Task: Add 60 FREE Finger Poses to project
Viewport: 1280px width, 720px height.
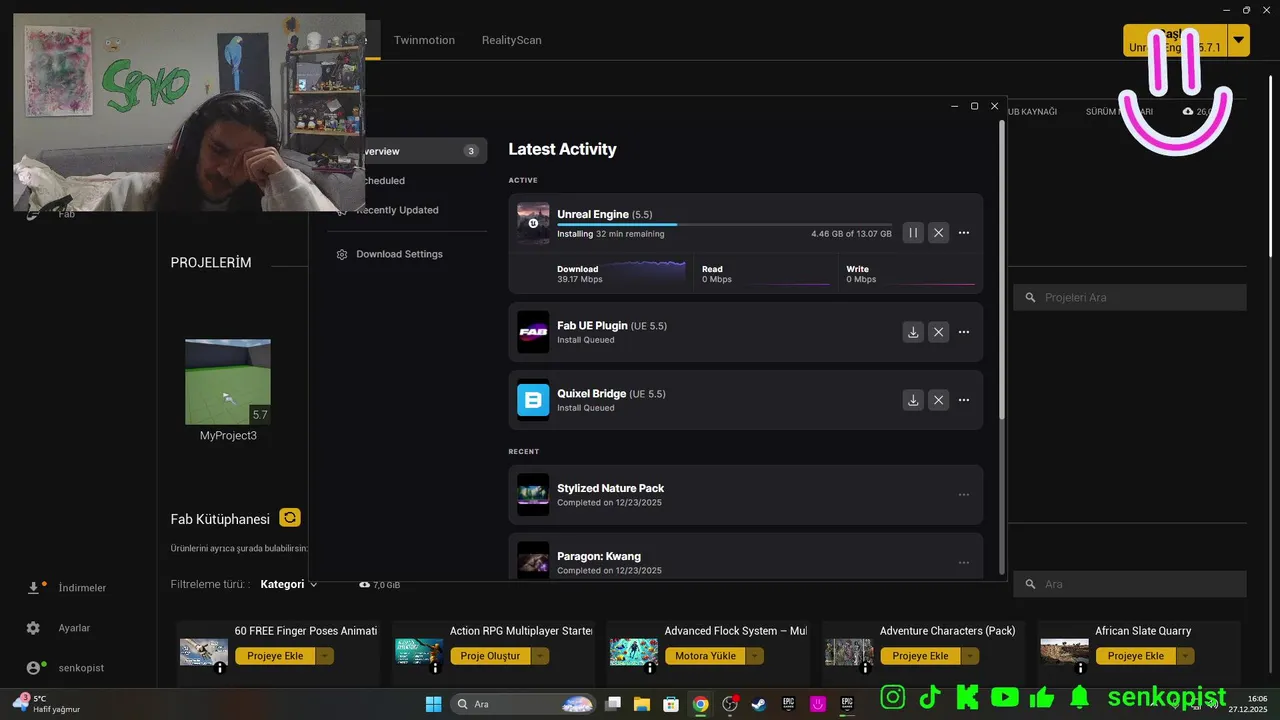Action: point(275,656)
